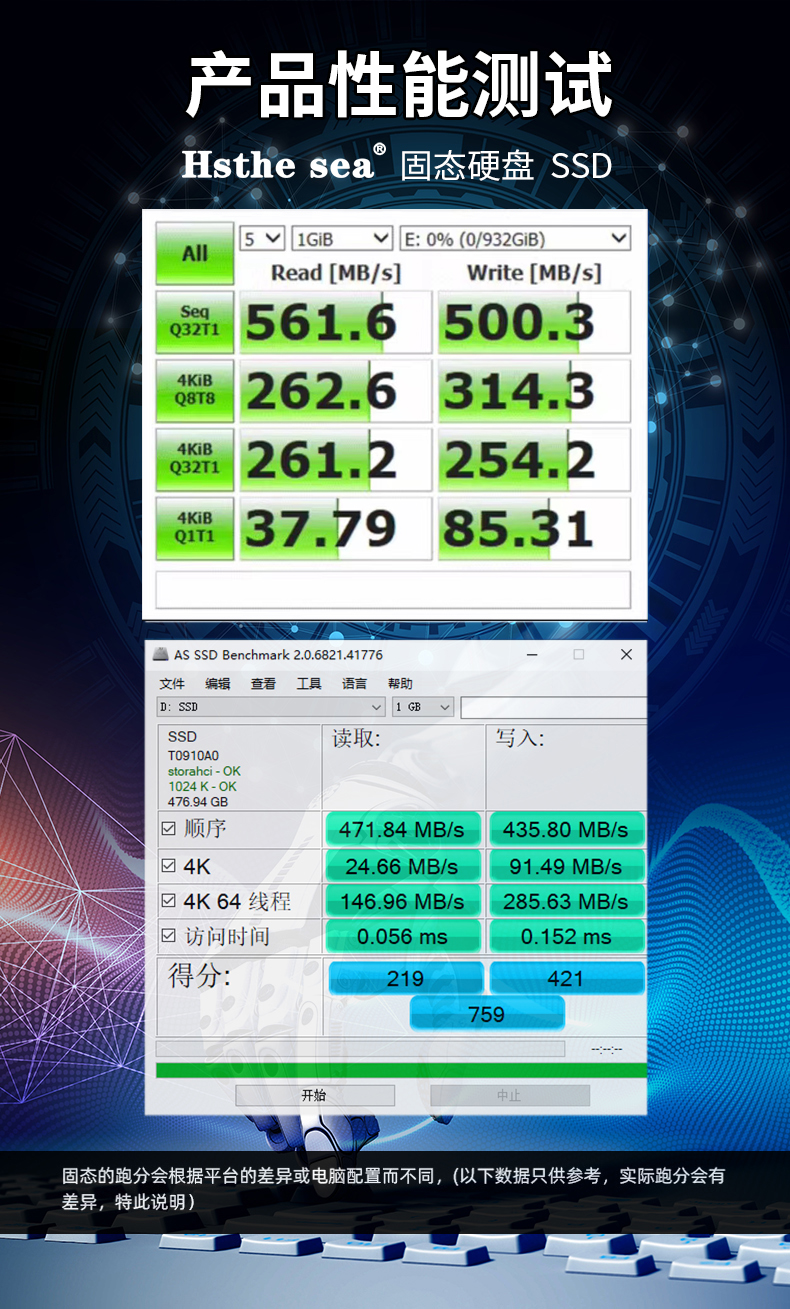Click the empty text field beside 1 GB dropdown
Viewport: 790px width, 1309px height.
click(553, 707)
